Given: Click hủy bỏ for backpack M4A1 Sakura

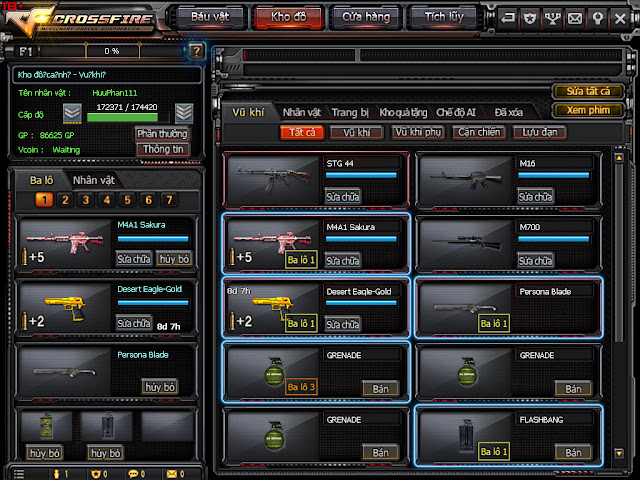Looking at the screenshot, I should coord(174,259).
